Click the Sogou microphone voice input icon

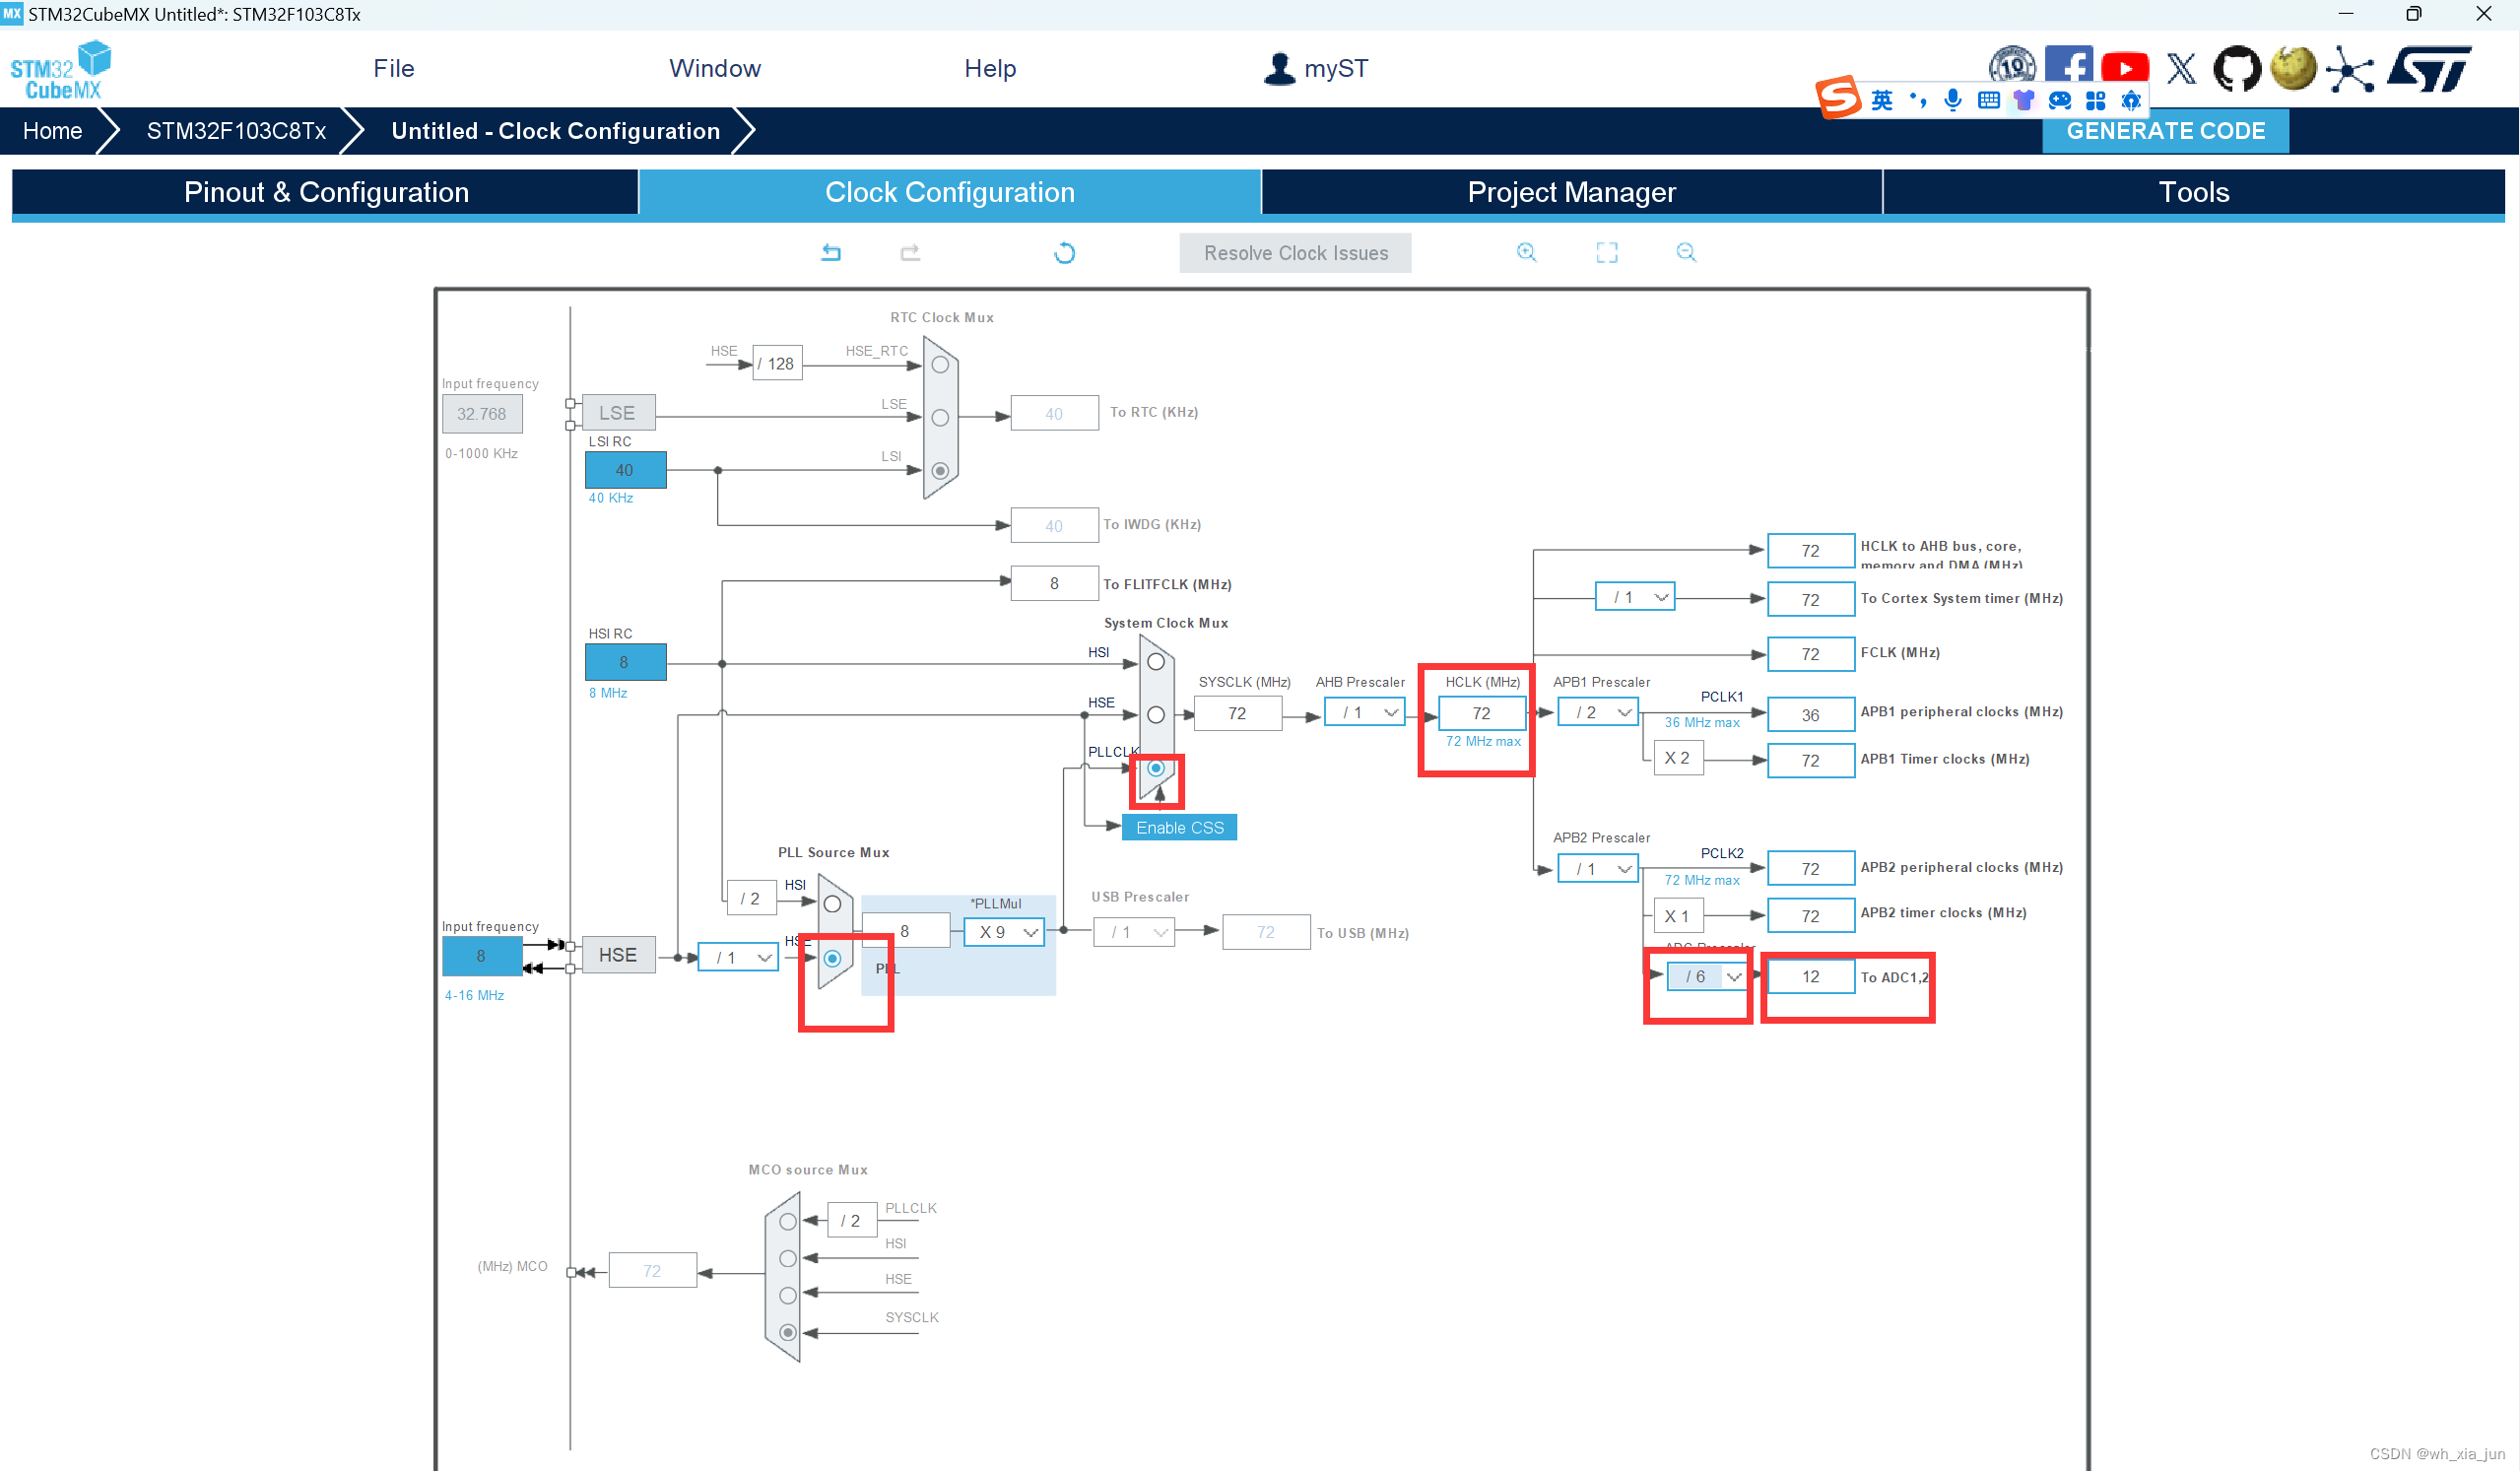[1952, 100]
